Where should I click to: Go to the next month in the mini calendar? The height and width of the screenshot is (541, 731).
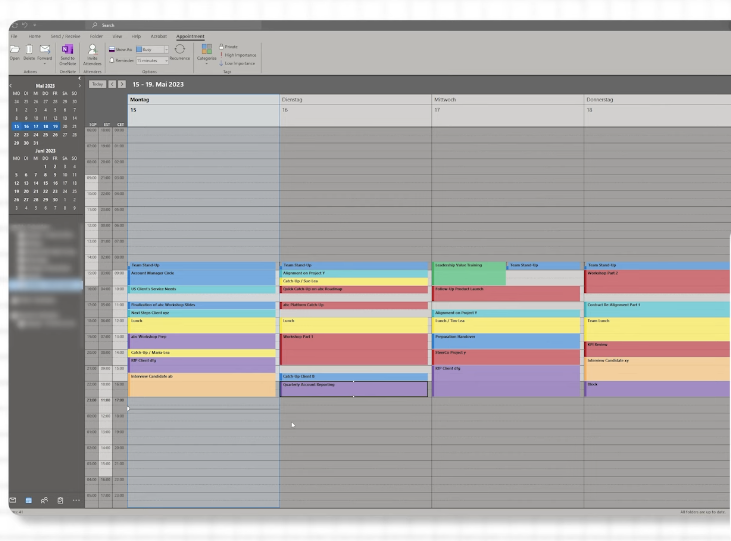[x=80, y=86]
